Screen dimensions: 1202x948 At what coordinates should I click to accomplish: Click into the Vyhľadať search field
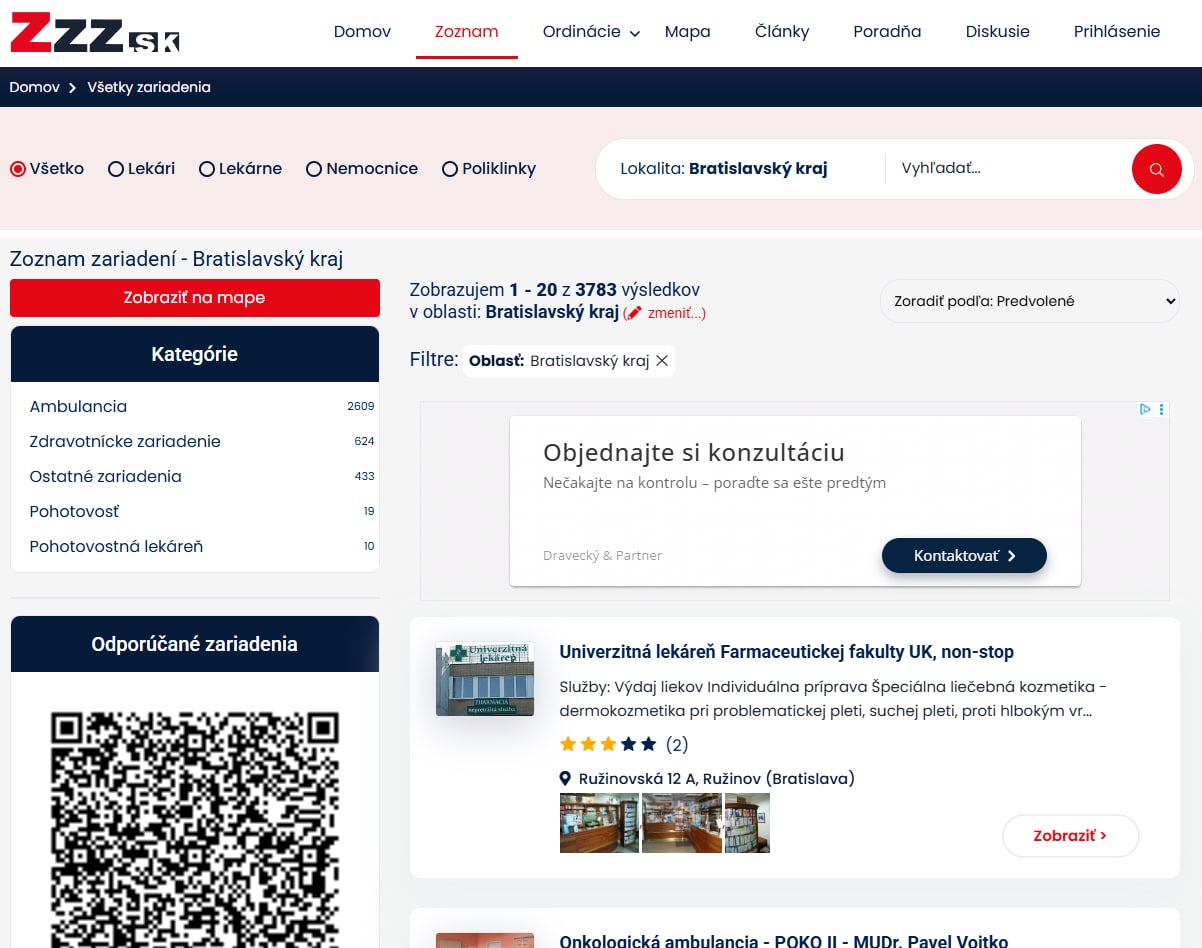click(1005, 168)
